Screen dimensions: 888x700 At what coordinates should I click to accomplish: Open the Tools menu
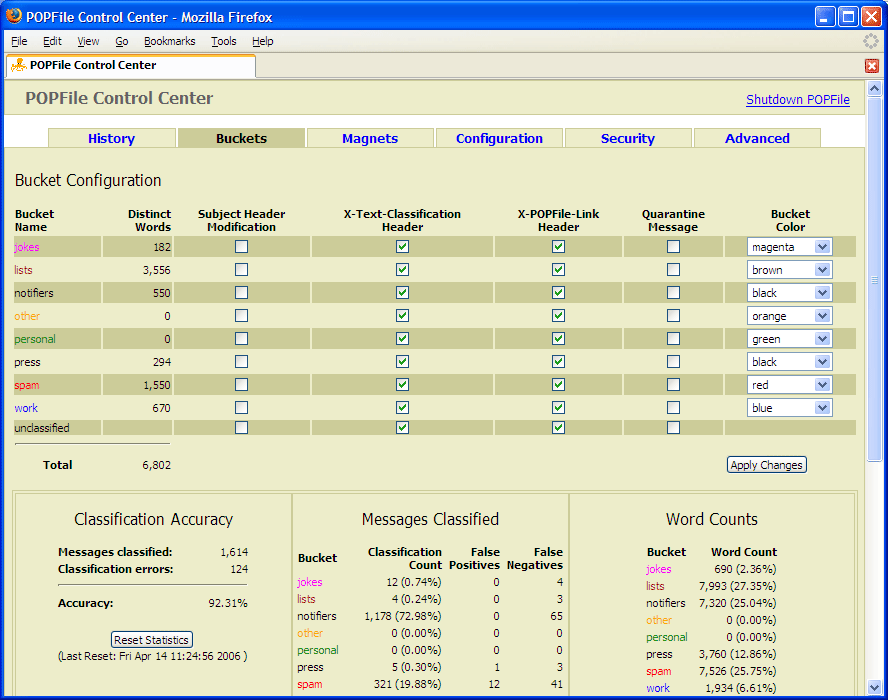pos(224,41)
